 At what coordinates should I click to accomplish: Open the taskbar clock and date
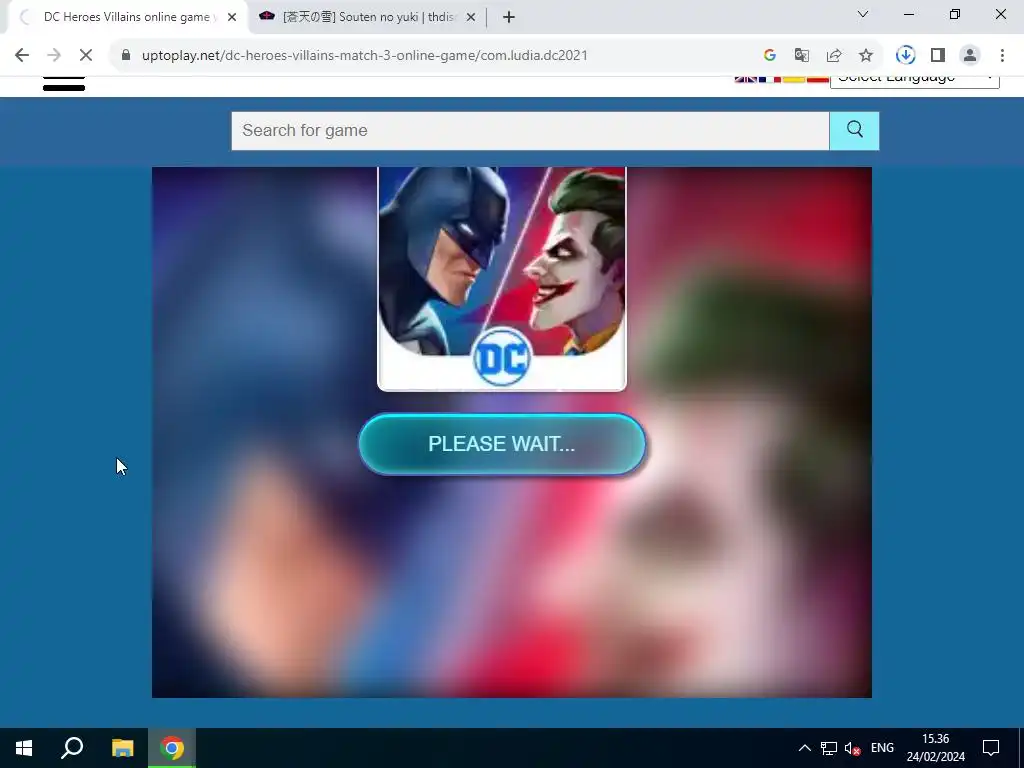(x=935, y=748)
